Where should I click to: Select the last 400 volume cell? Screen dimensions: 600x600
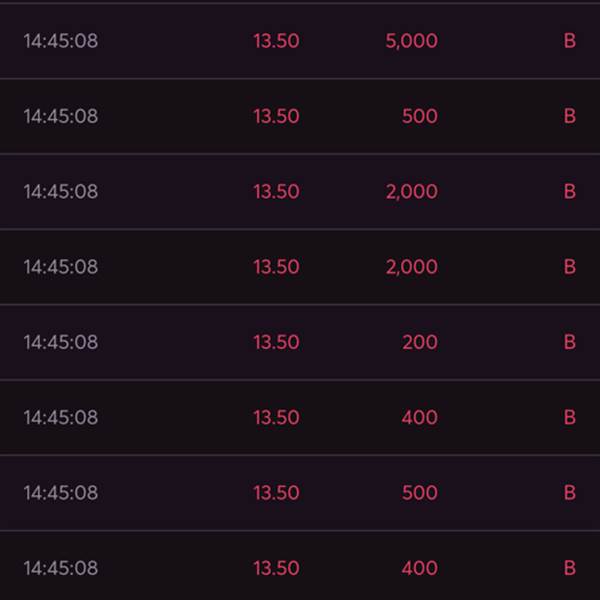tap(419, 568)
